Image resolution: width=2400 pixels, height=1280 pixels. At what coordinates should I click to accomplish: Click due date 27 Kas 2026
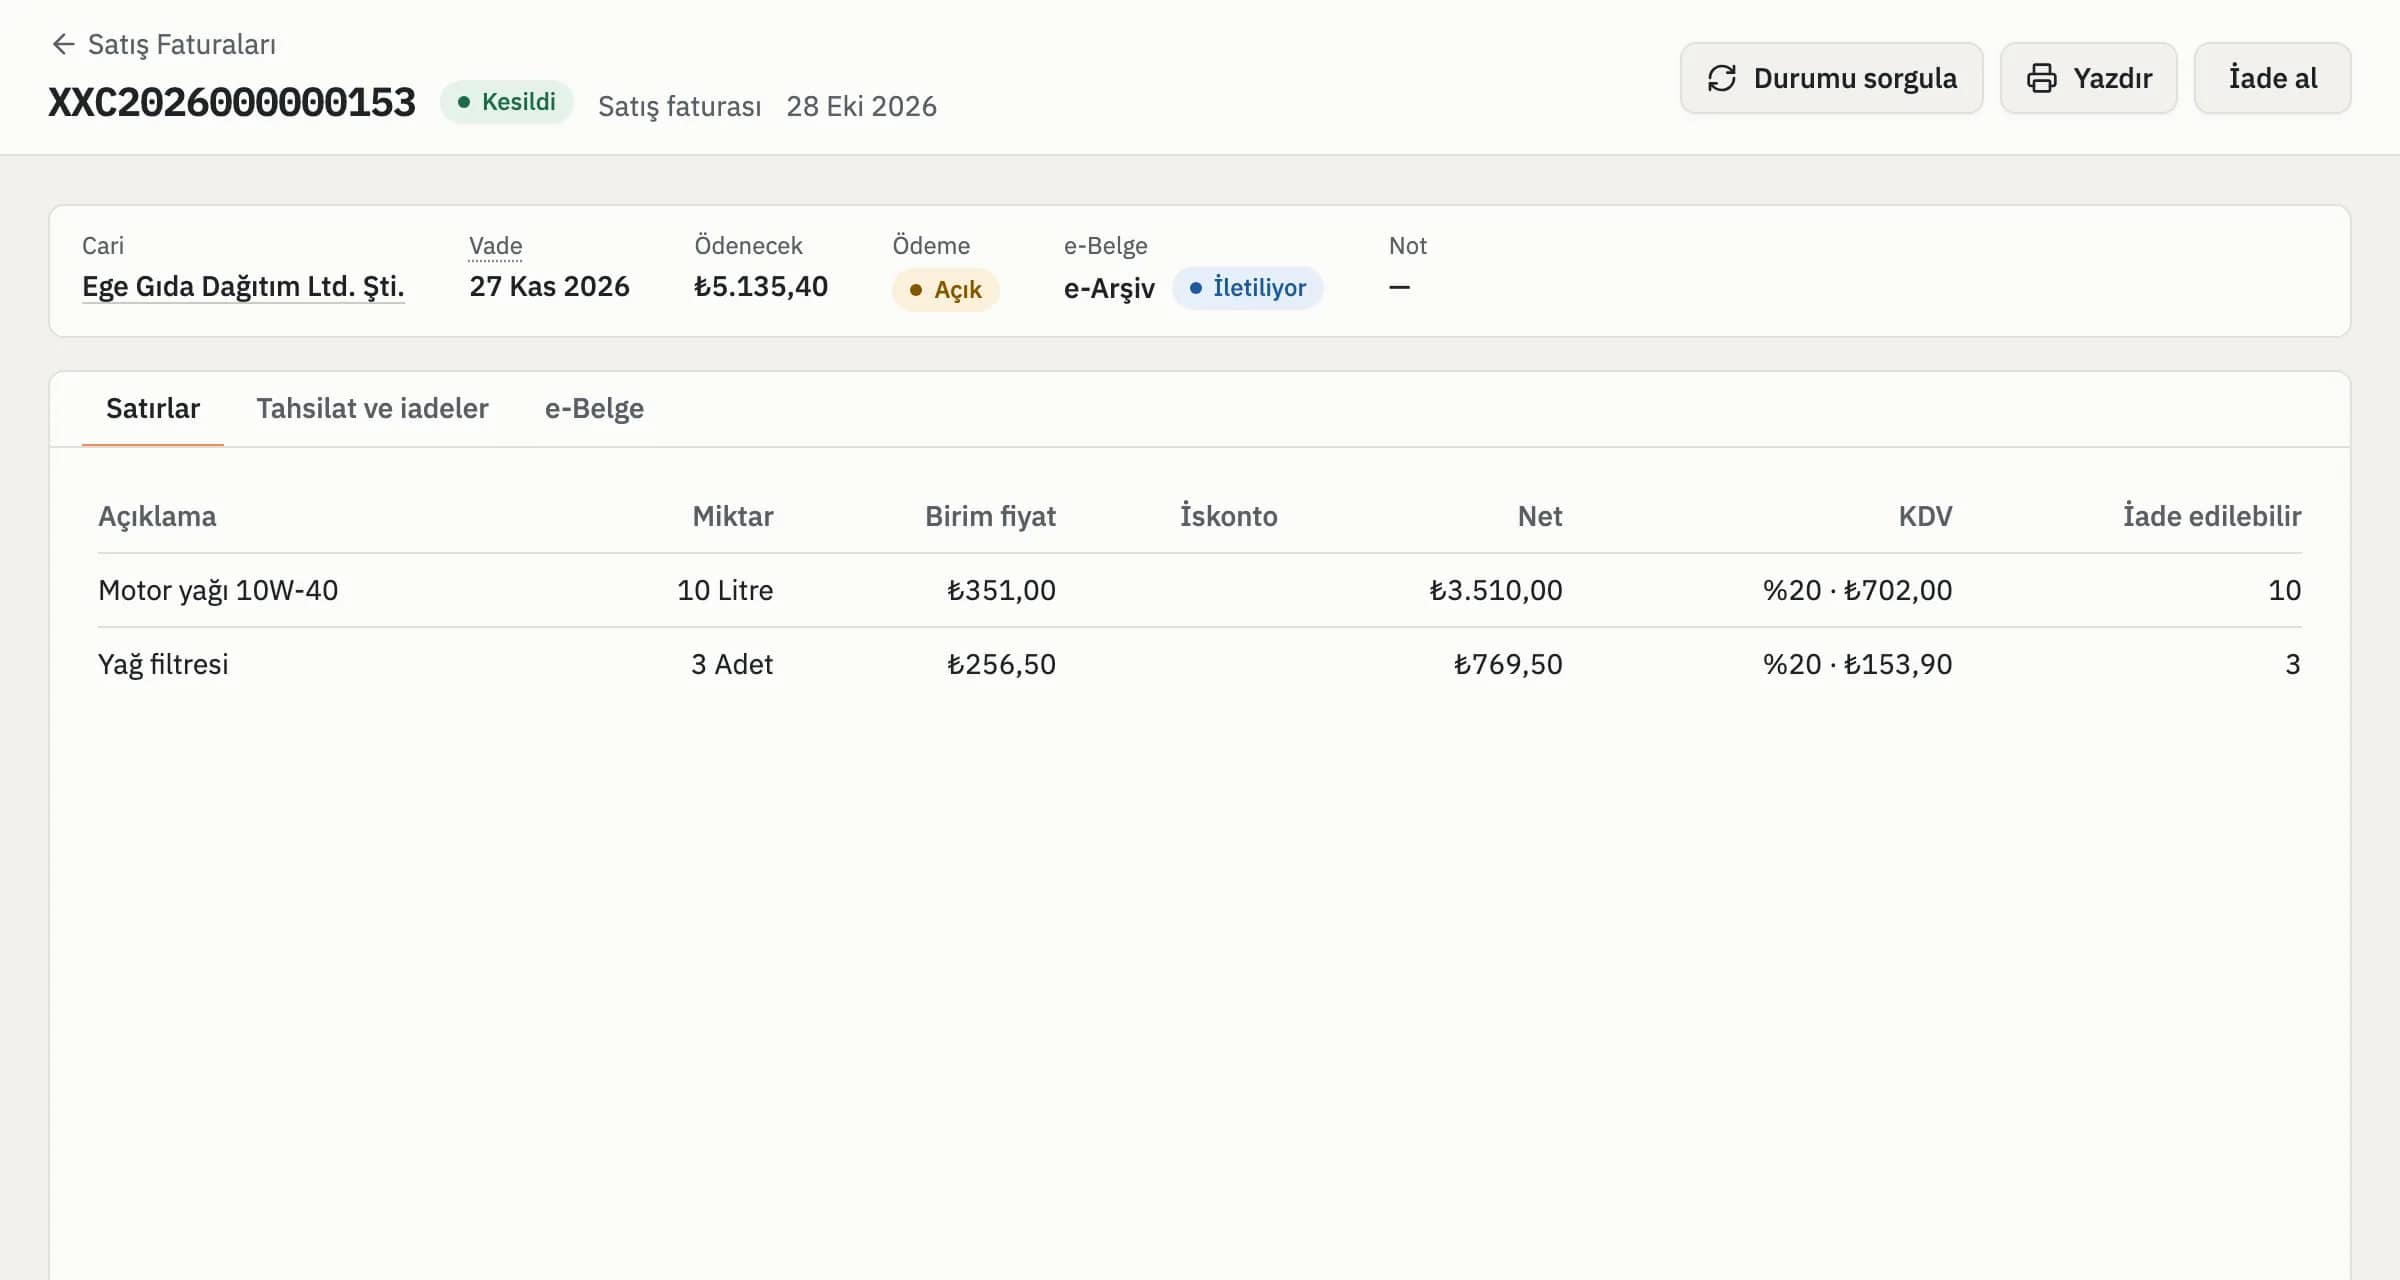(x=549, y=287)
